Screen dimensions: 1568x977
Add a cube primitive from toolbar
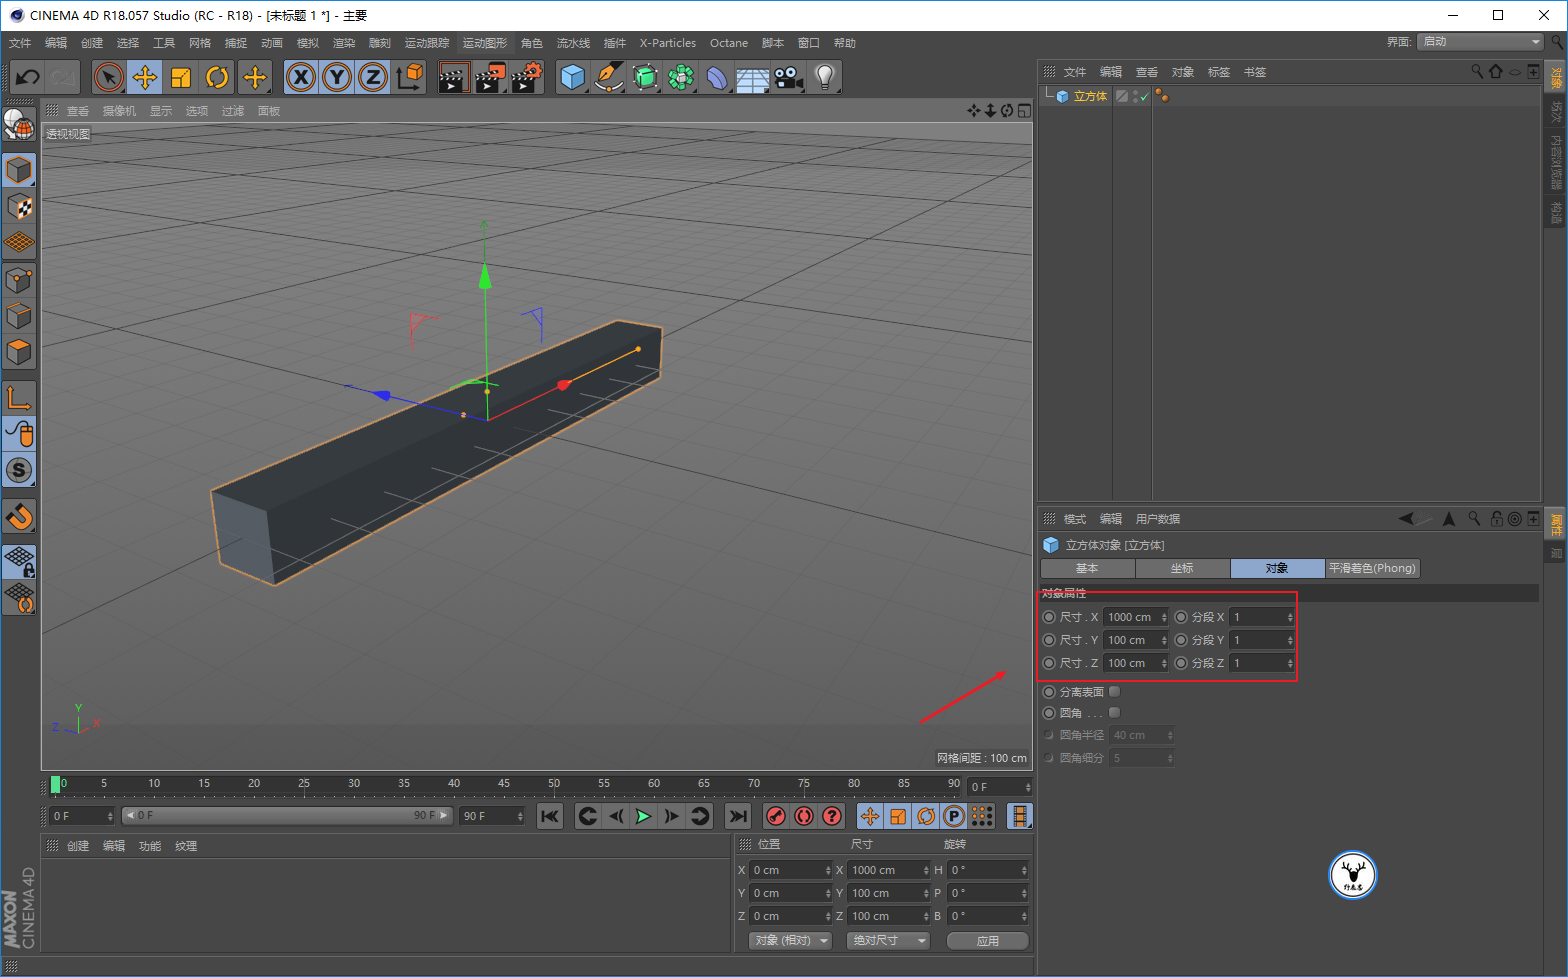pyautogui.click(x=573, y=77)
